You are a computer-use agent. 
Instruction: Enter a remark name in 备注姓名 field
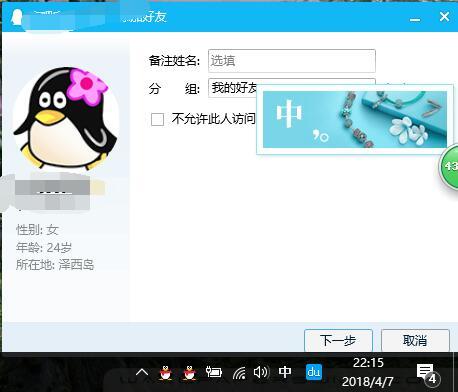pos(292,61)
